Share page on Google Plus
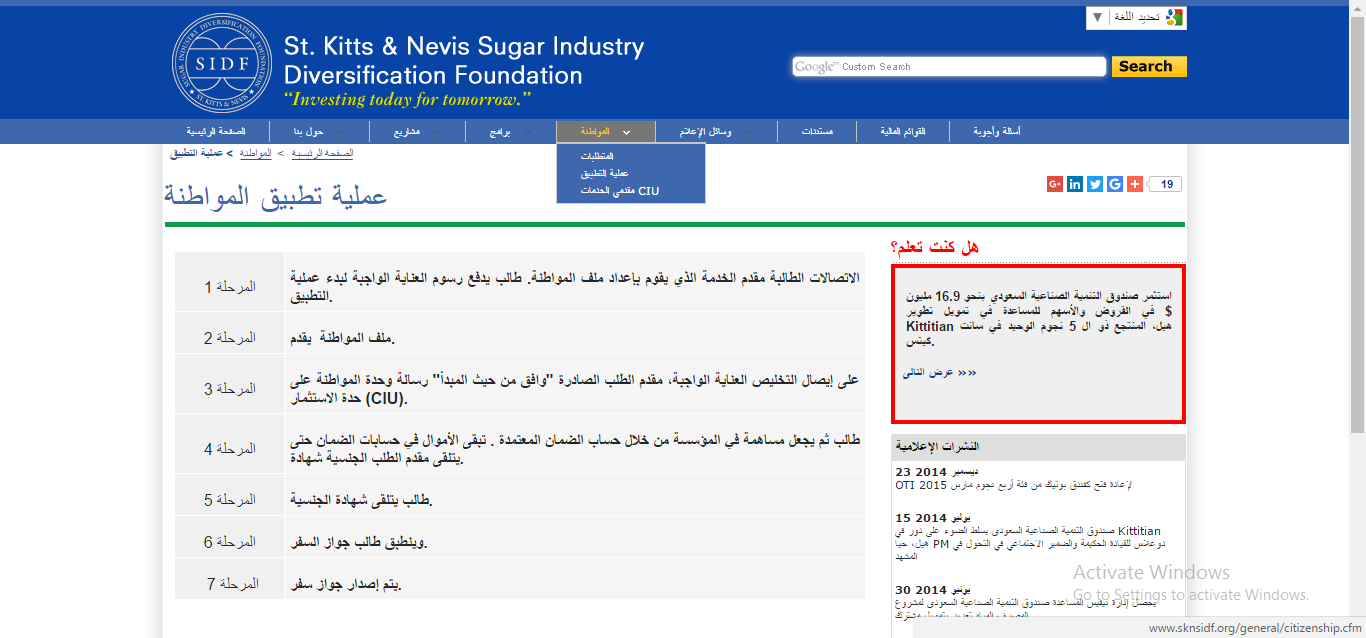 [1055, 184]
